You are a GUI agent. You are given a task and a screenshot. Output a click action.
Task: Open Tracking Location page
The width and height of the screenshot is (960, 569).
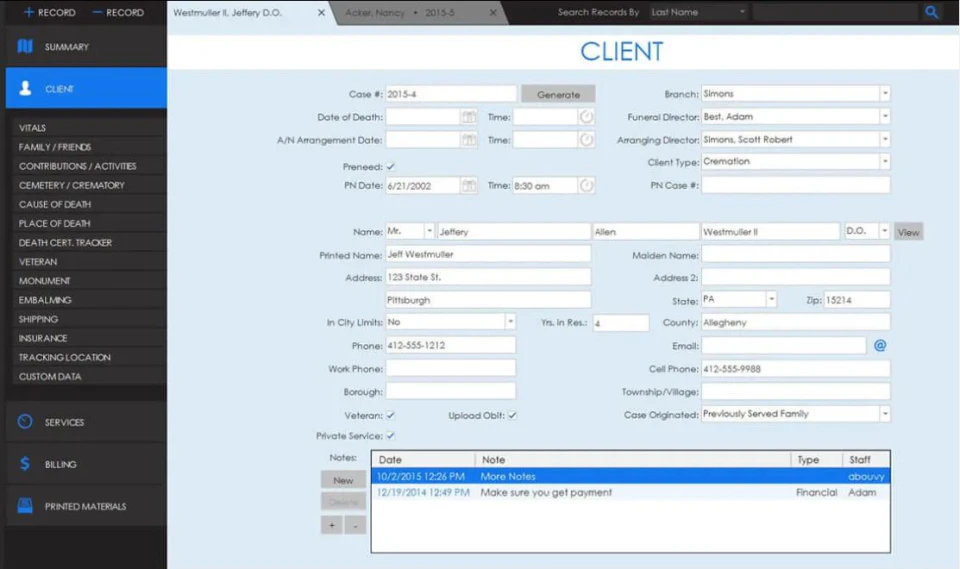tap(89, 357)
